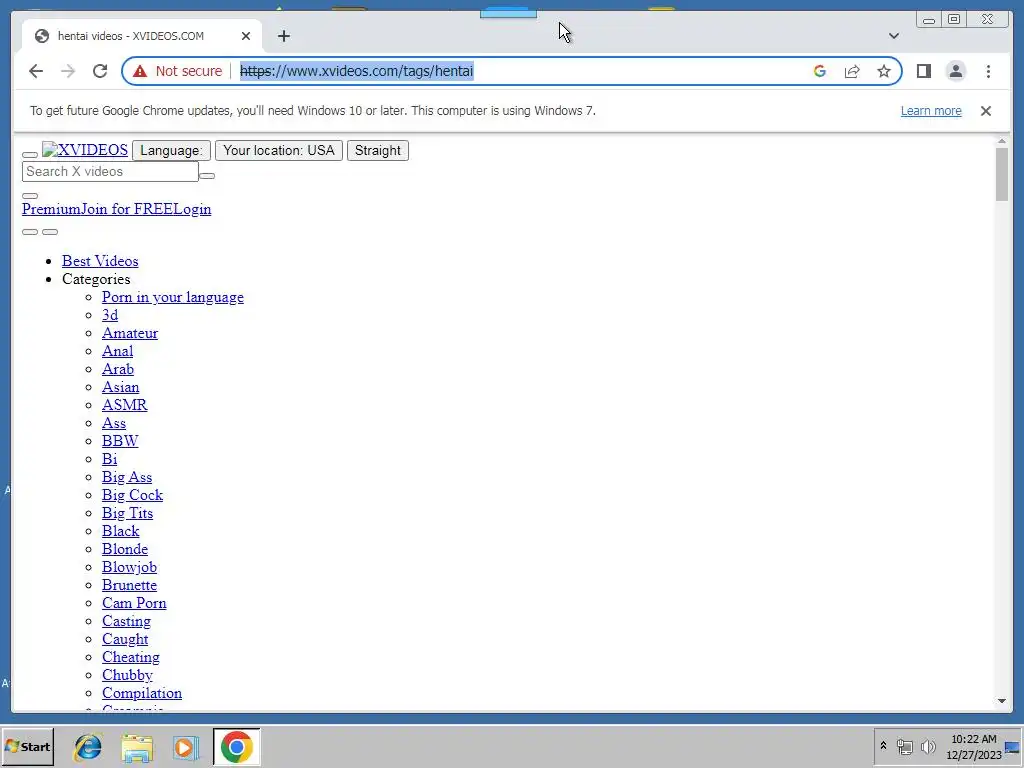1024x768 pixels.
Task: Open the Best Videos link
Action: pos(100,261)
